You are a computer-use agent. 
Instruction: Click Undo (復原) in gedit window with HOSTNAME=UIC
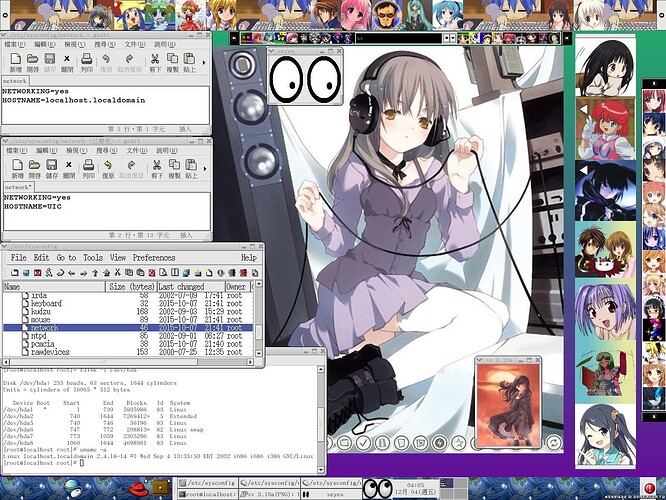(108, 169)
